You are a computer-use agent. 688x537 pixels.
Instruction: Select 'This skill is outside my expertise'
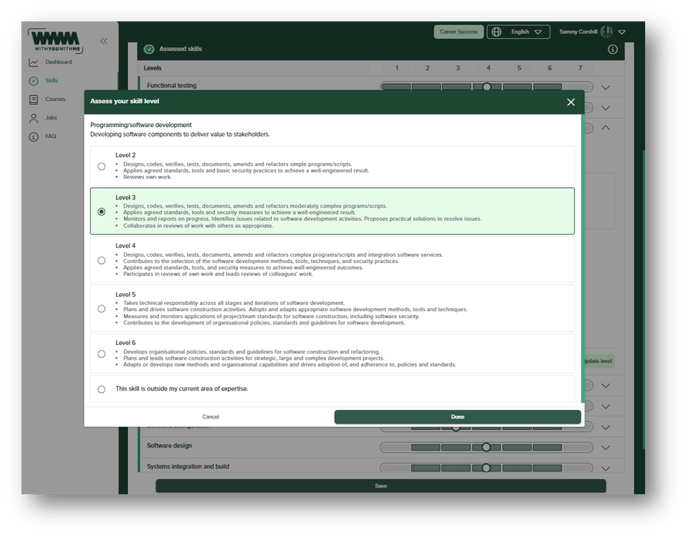102,389
